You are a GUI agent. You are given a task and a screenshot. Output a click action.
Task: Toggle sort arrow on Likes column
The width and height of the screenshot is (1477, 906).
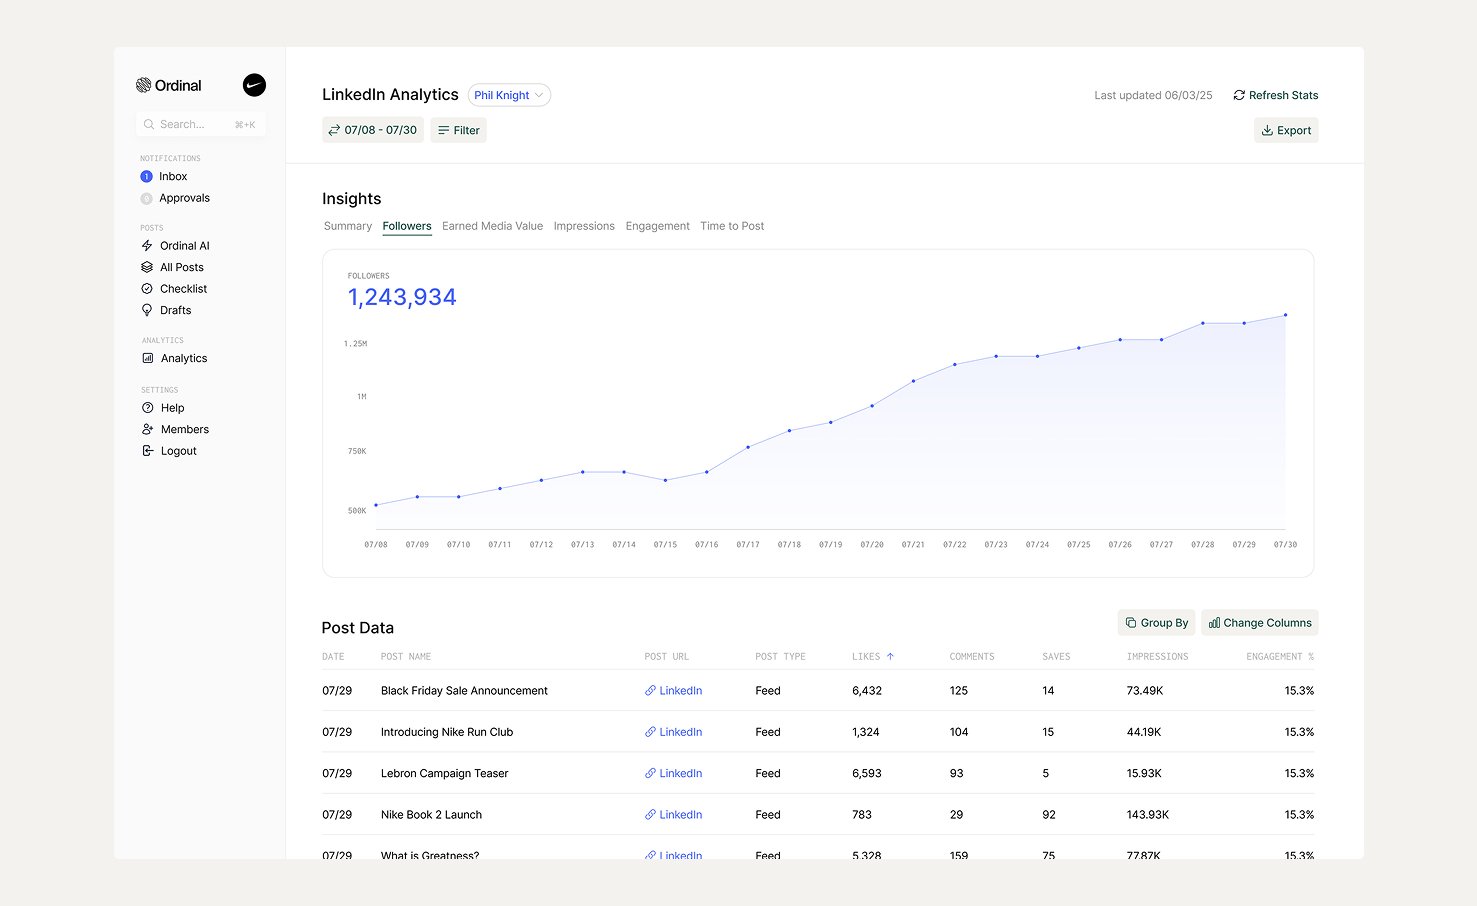(890, 656)
